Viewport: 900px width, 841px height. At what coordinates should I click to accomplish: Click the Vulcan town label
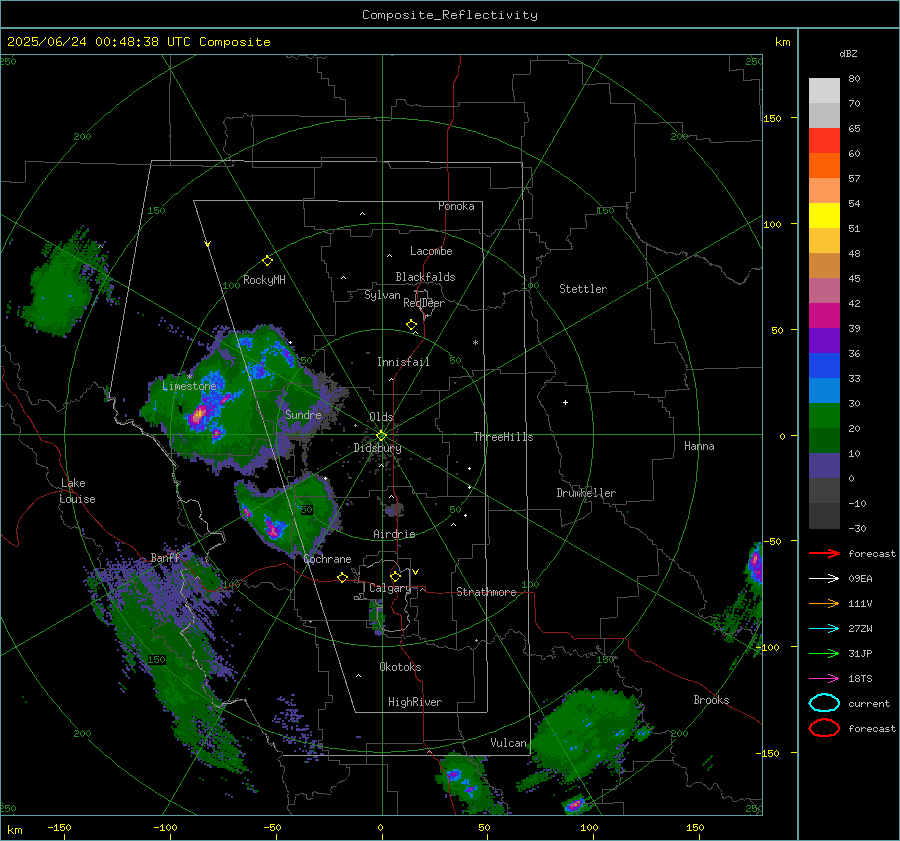tap(509, 743)
